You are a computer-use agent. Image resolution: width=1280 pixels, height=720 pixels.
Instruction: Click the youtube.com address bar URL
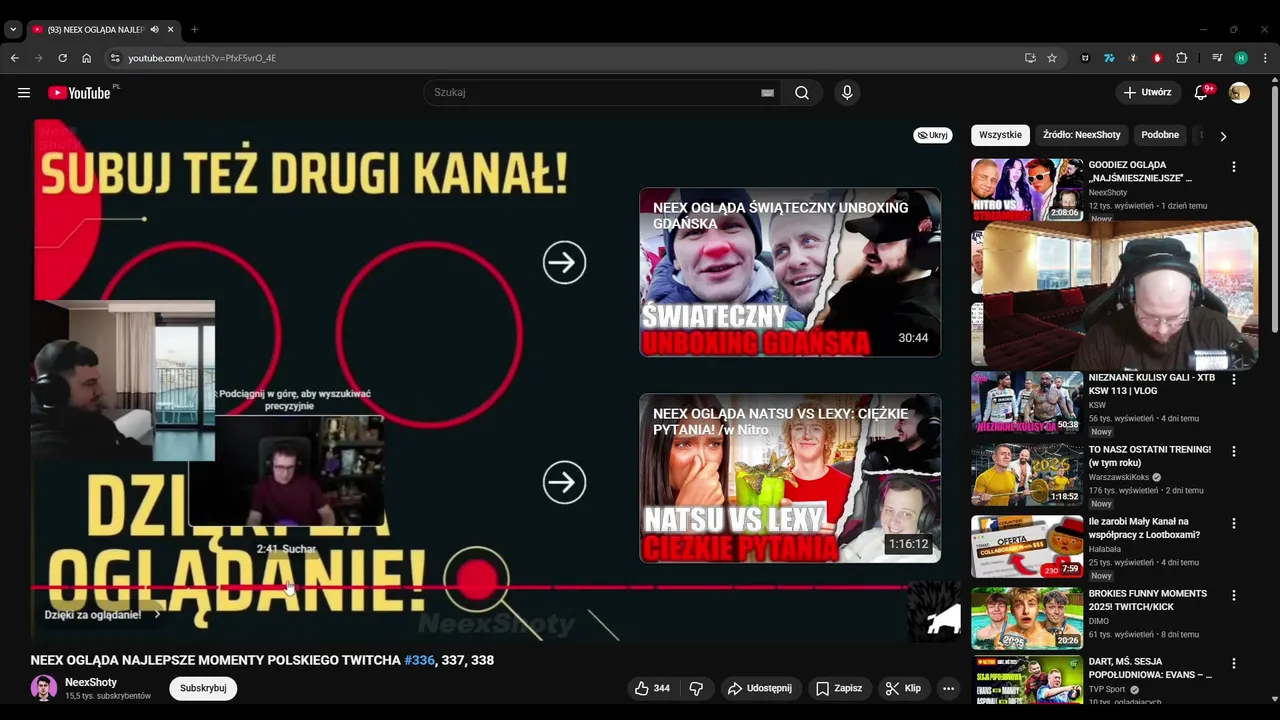pyautogui.click(x=202, y=58)
